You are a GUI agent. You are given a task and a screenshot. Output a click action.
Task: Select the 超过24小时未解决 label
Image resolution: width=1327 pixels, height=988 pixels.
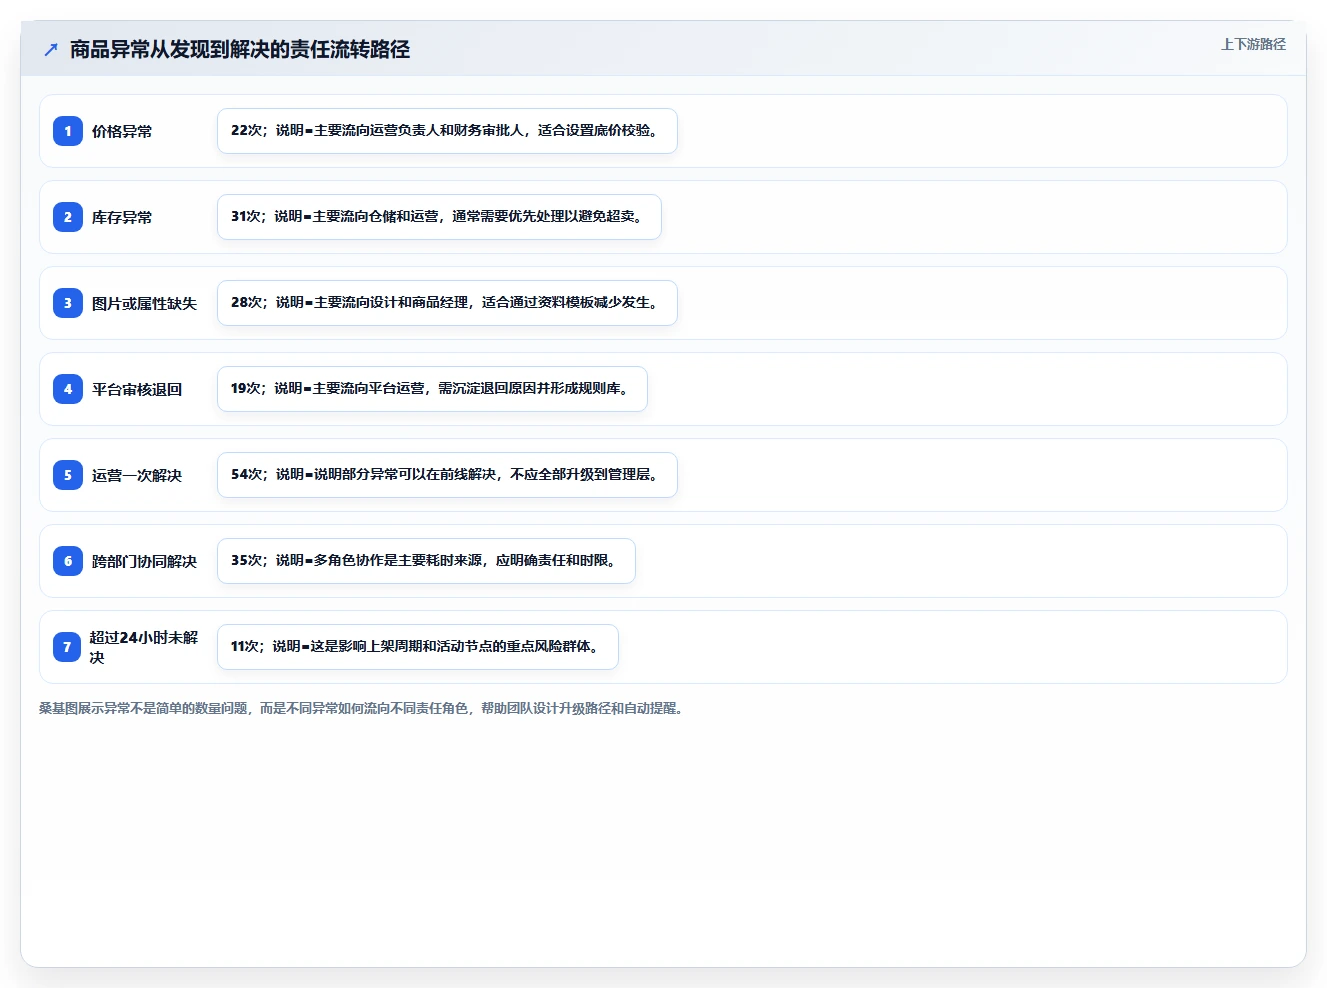(x=144, y=647)
